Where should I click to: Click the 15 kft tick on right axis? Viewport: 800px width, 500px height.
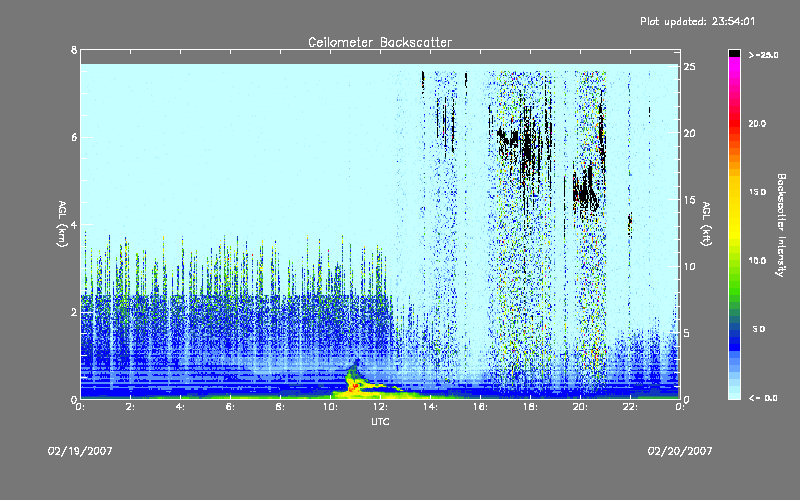689,200
